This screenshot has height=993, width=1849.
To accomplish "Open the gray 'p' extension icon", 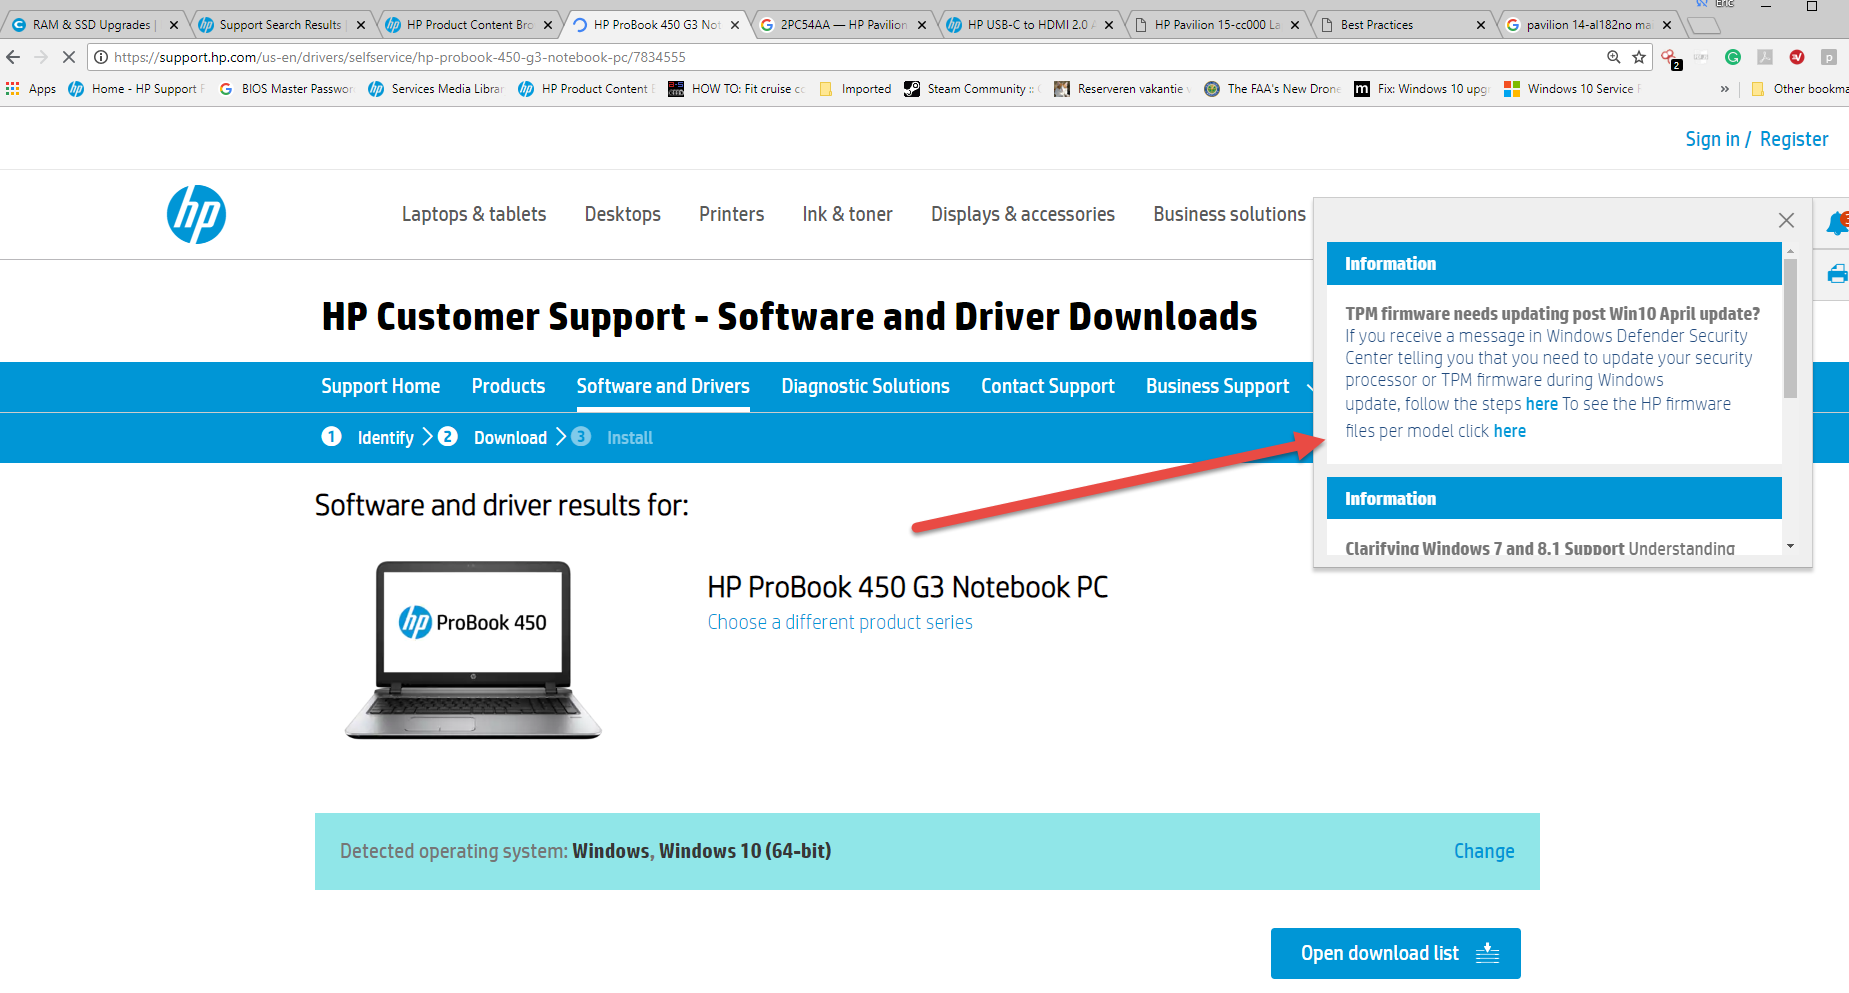I will 1829,57.
